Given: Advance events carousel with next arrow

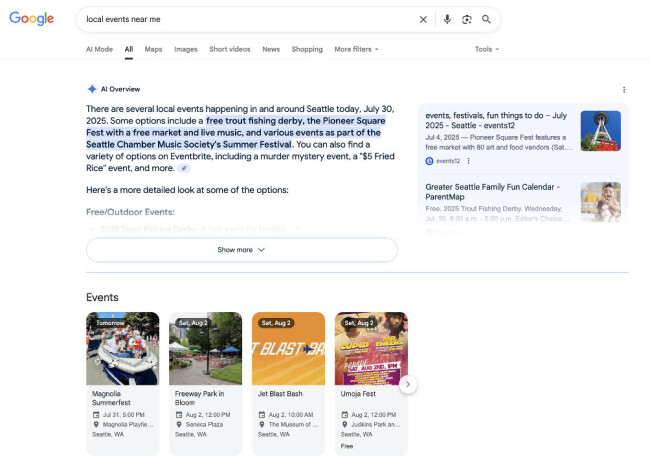Looking at the screenshot, I should point(408,384).
